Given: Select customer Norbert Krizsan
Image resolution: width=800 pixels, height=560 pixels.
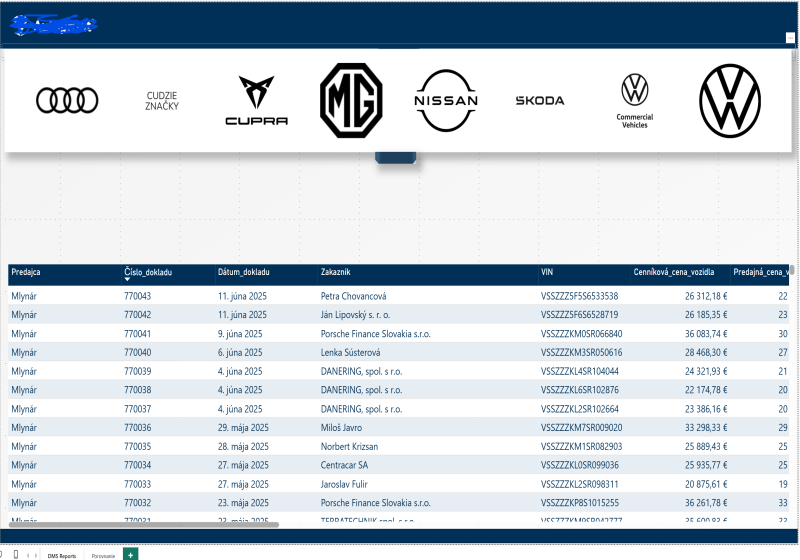Looking at the screenshot, I should click(349, 447).
